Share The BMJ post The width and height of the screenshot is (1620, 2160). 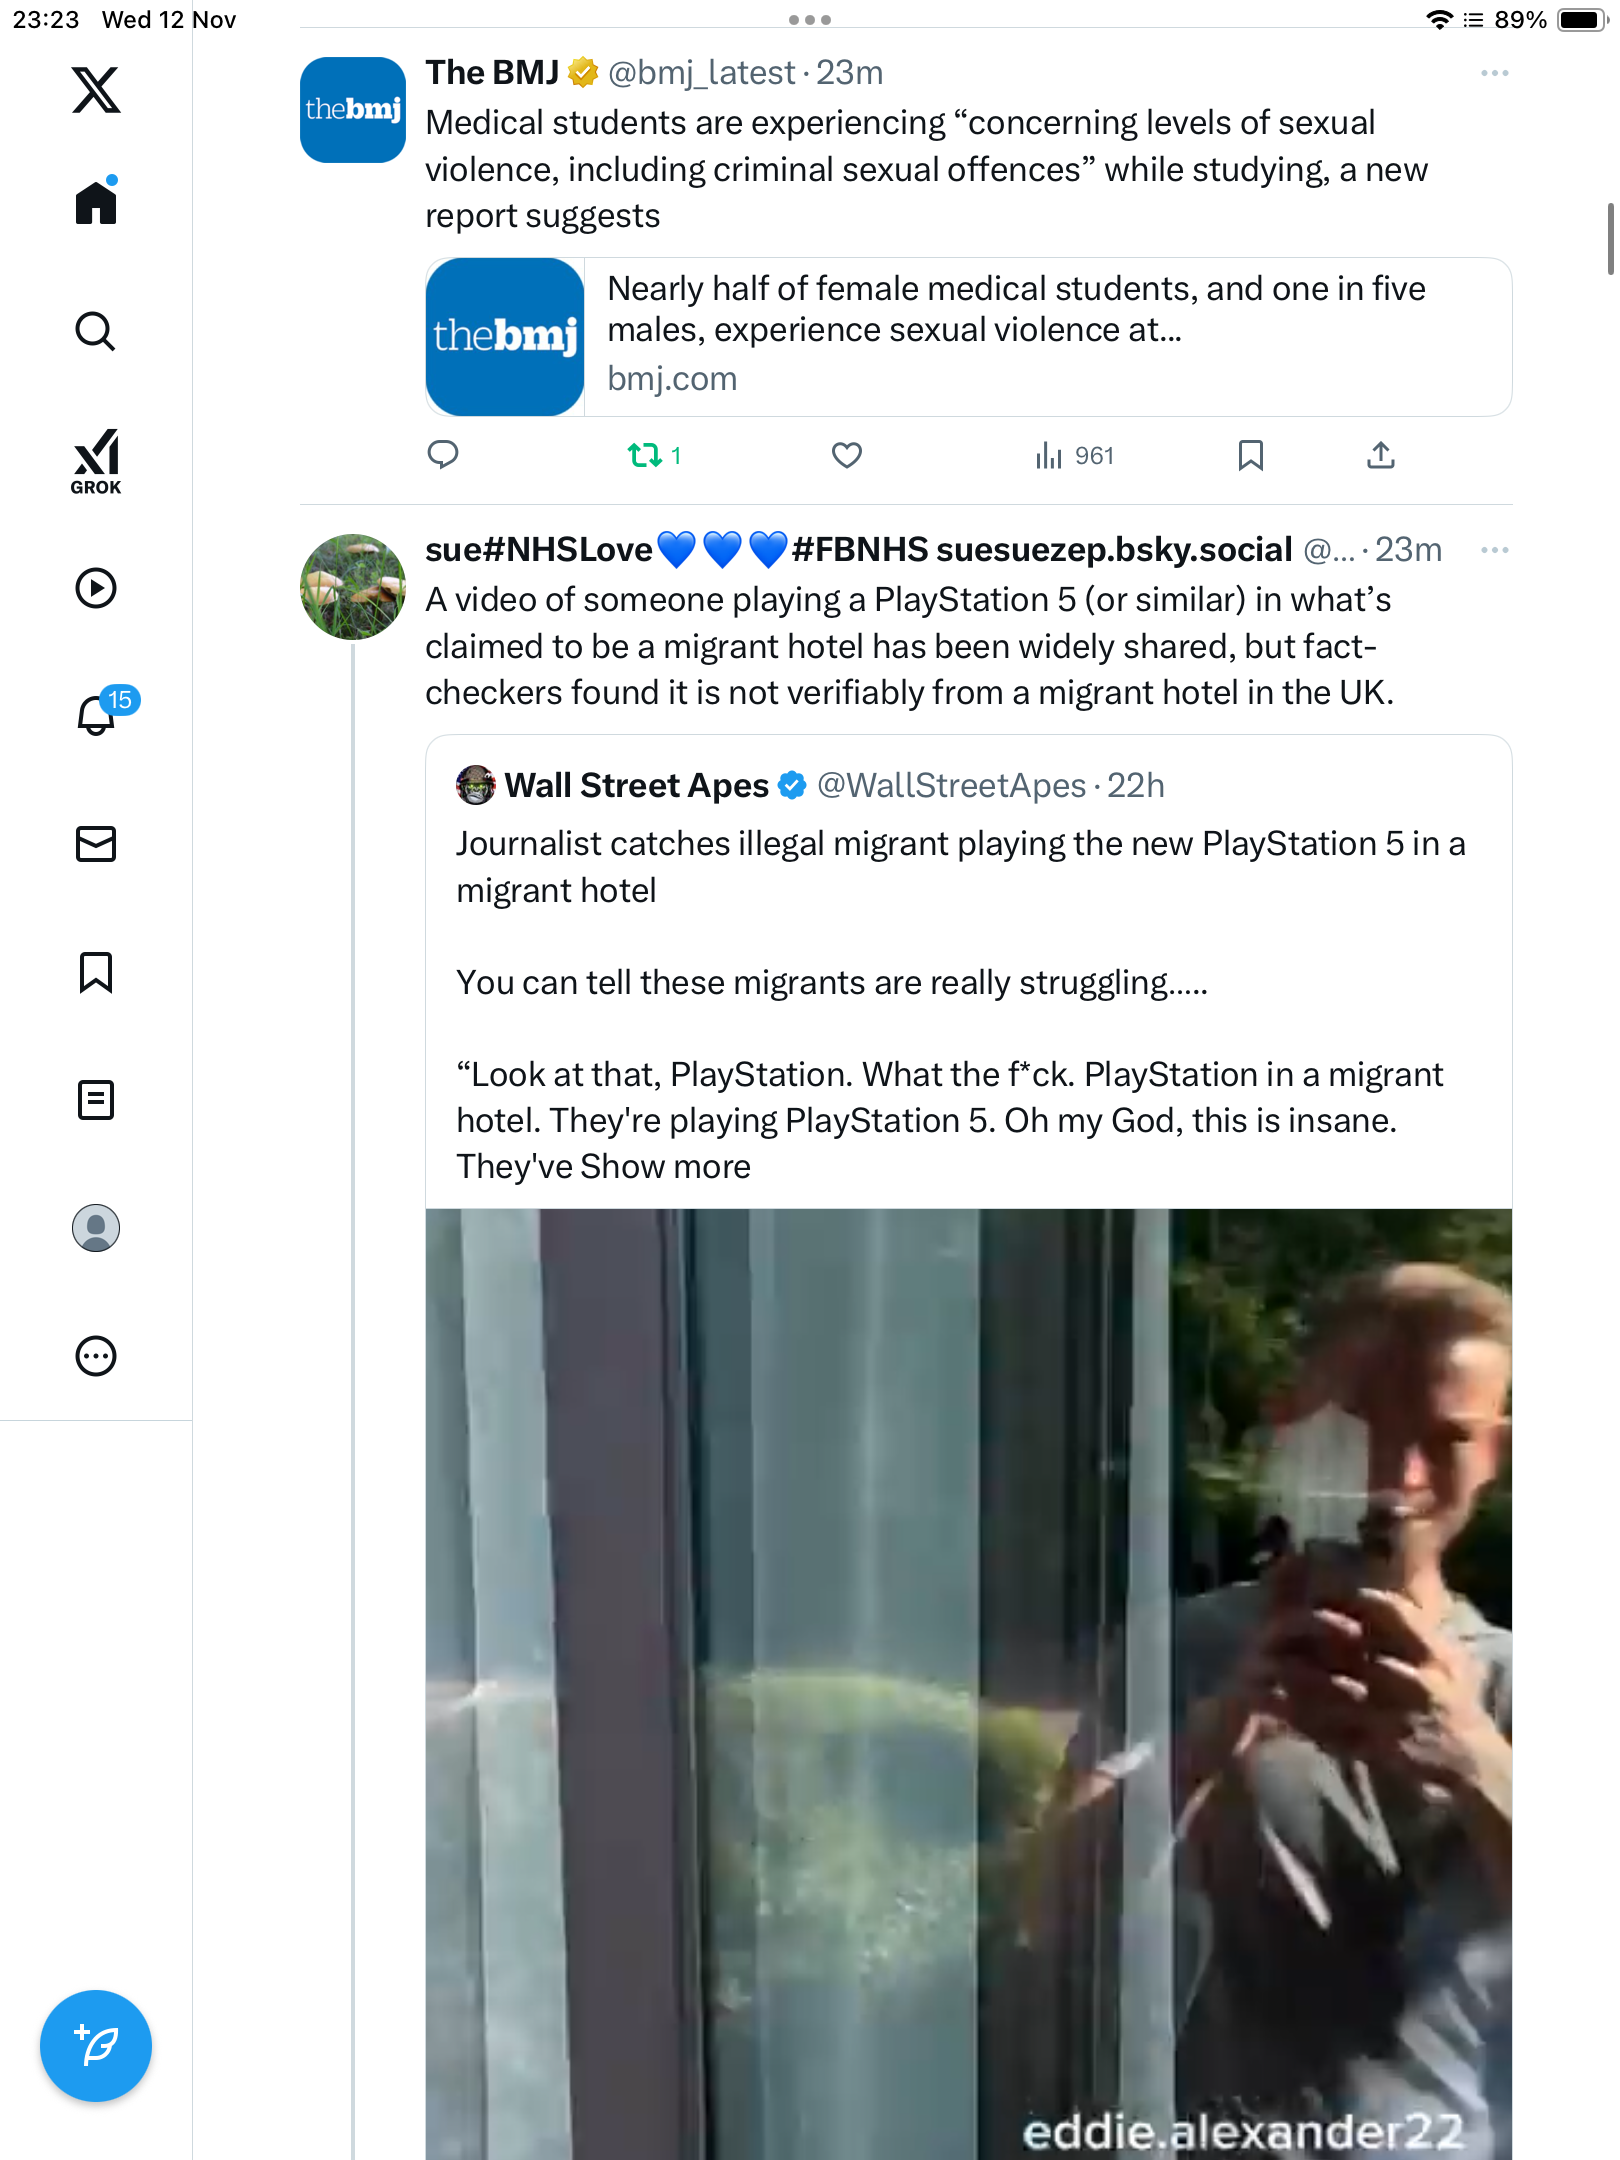click(1380, 456)
